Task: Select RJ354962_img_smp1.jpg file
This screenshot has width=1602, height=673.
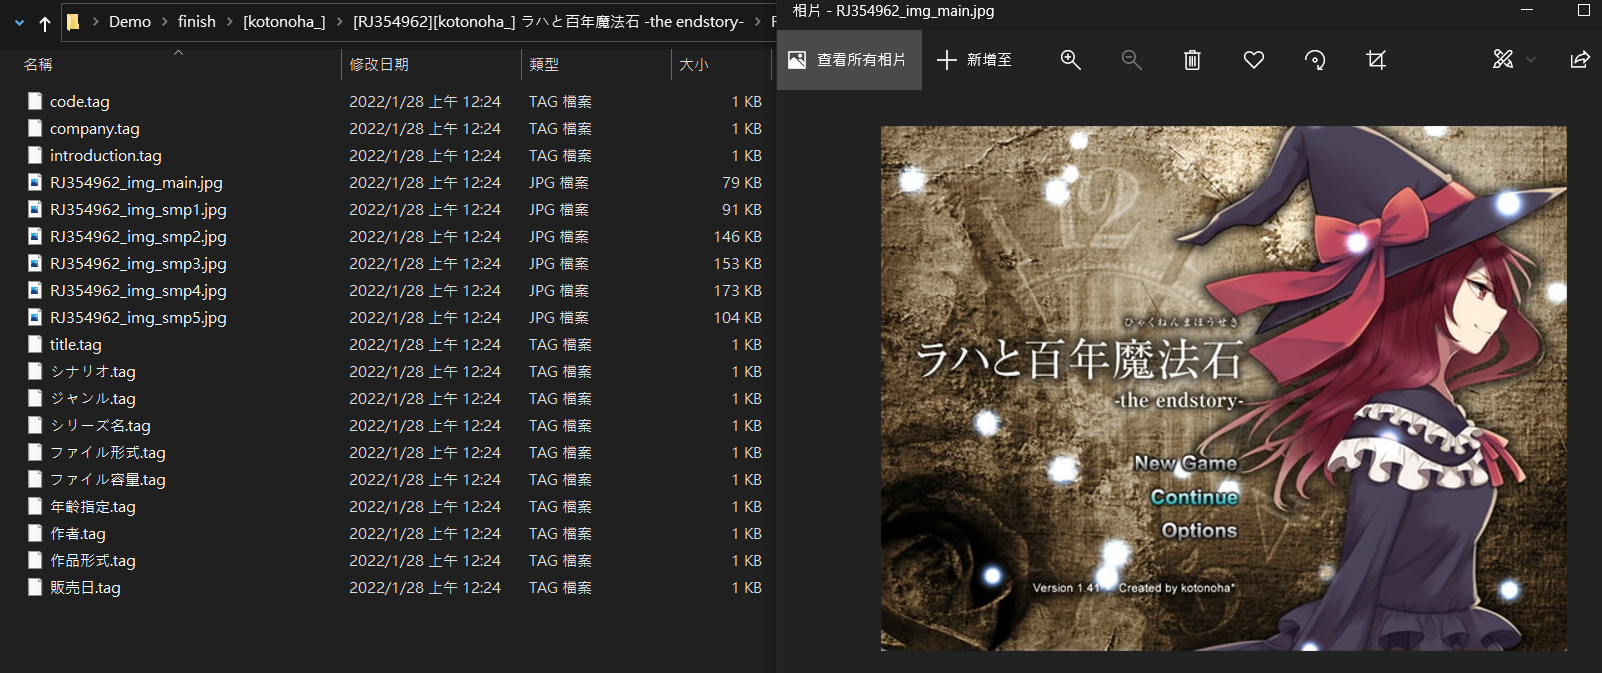Action: tap(138, 209)
